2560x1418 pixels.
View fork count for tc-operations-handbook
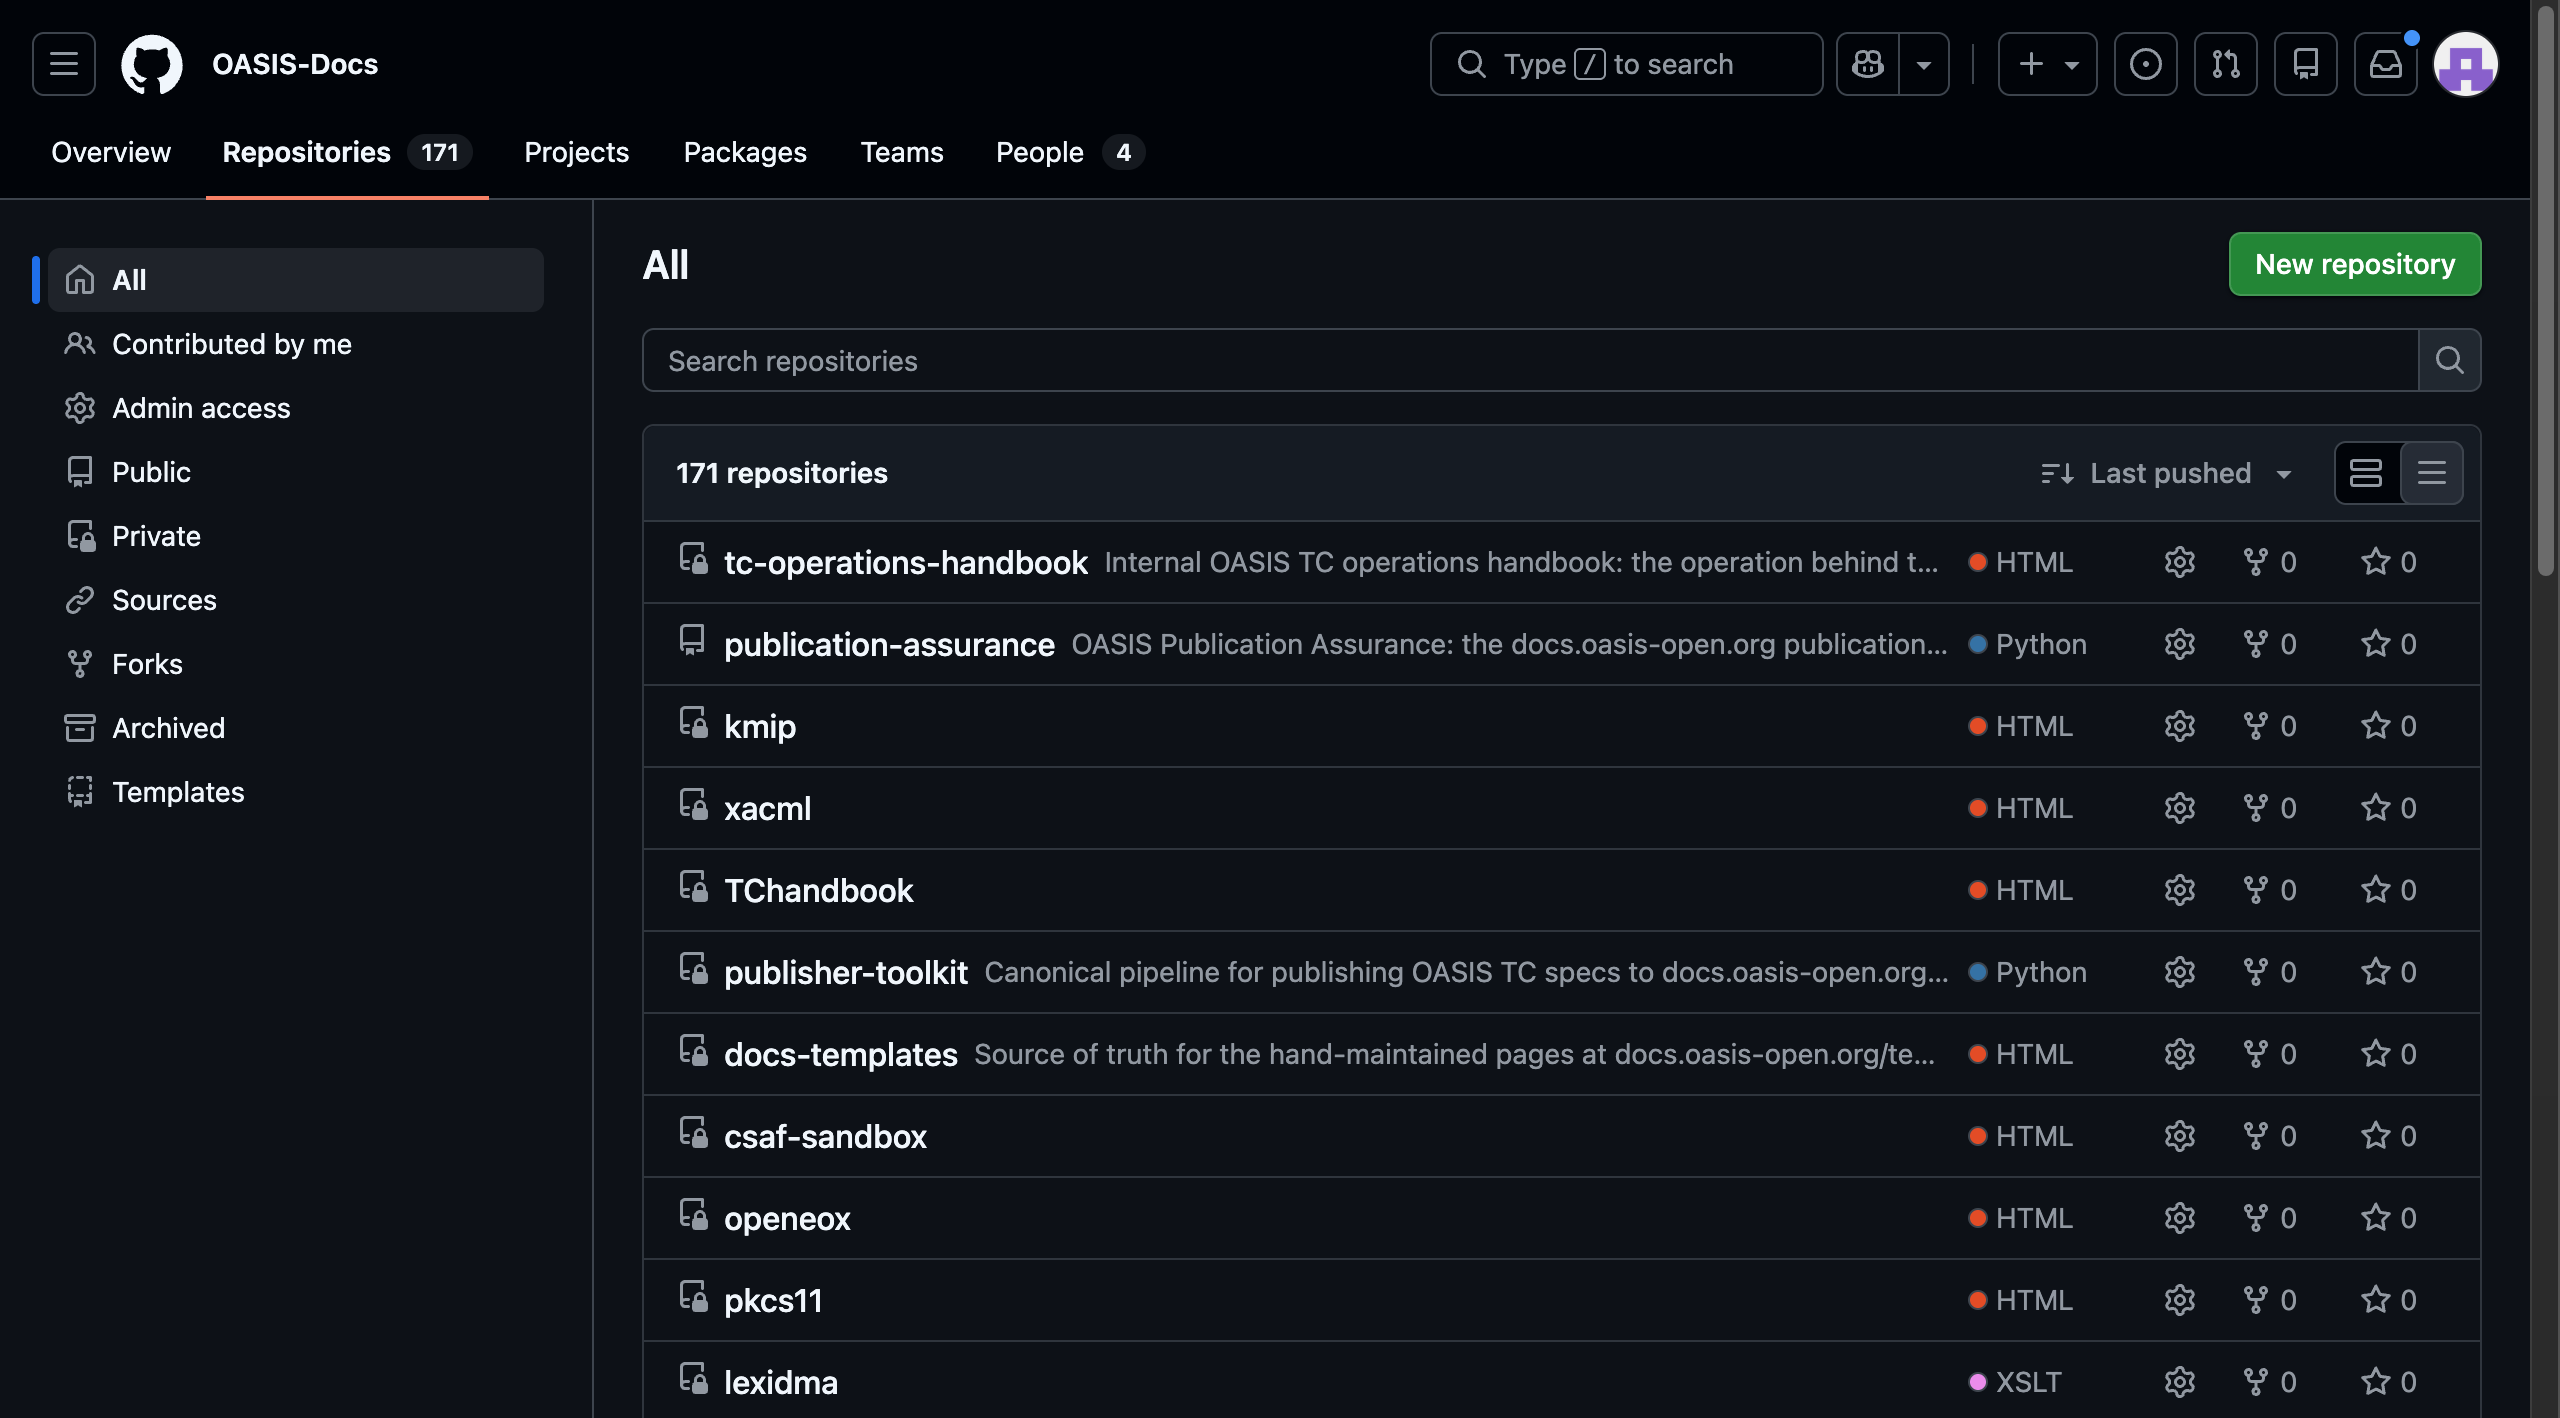click(x=2270, y=562)
